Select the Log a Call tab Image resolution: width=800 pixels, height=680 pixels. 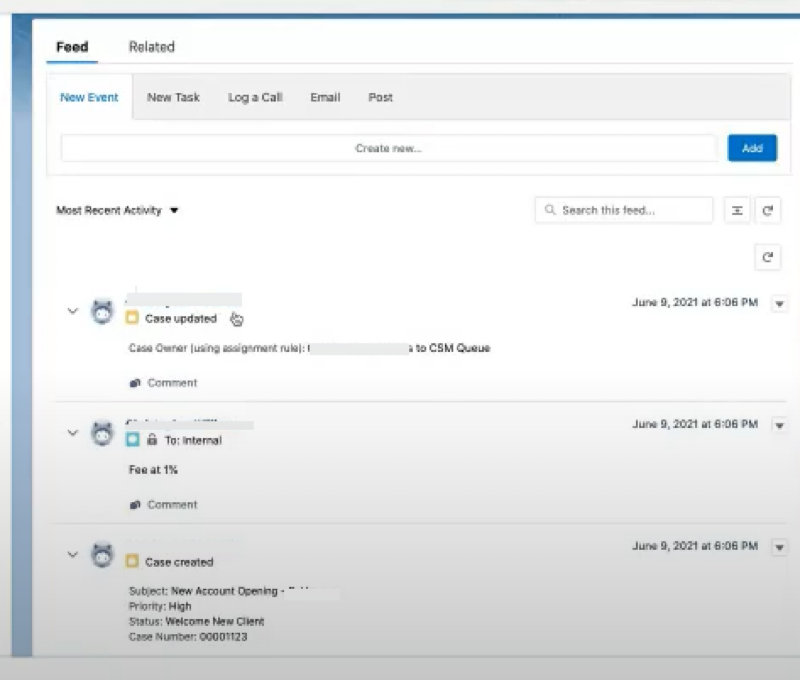(x=255, y=98)
